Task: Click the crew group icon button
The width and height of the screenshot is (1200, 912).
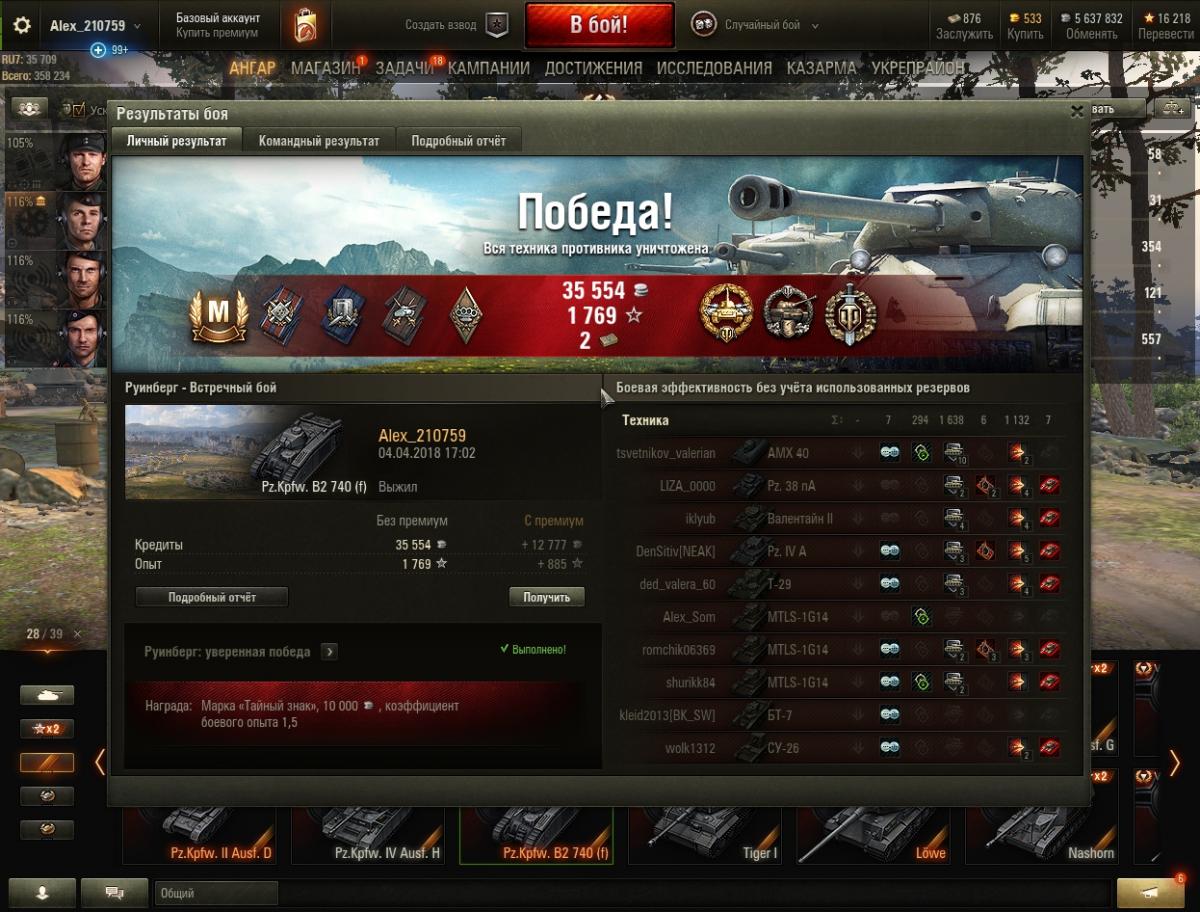Action: tap(28, 108)
